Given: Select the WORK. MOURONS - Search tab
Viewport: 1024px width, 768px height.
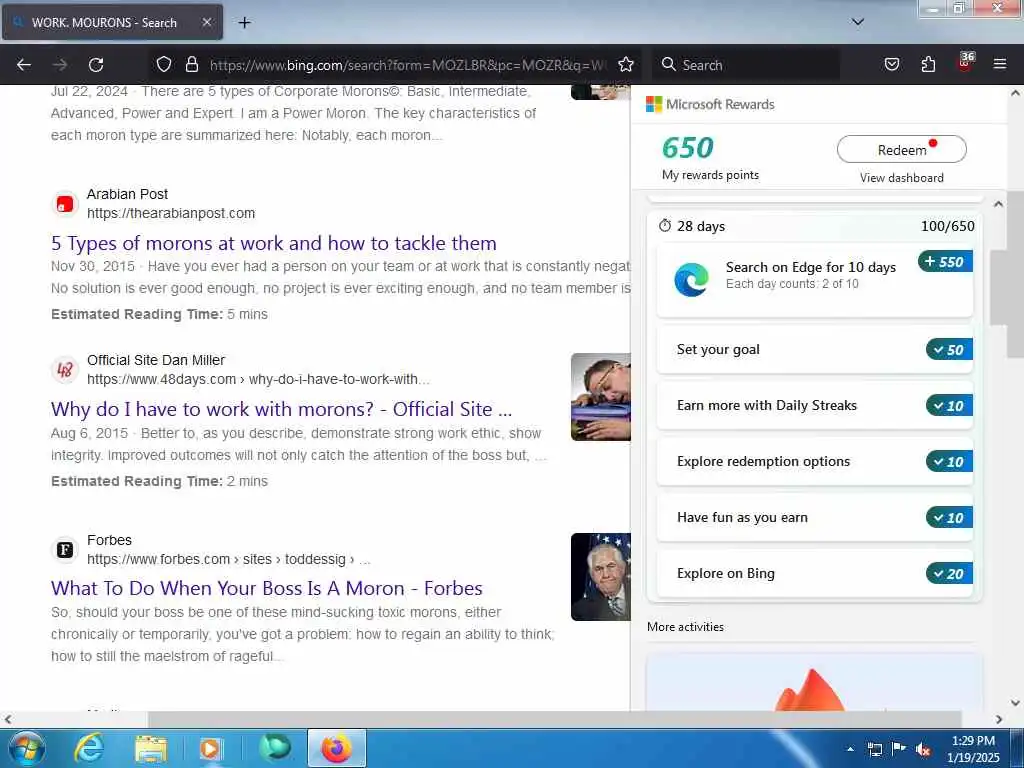Looking at the screenshot, I should (x=112, y=22).
